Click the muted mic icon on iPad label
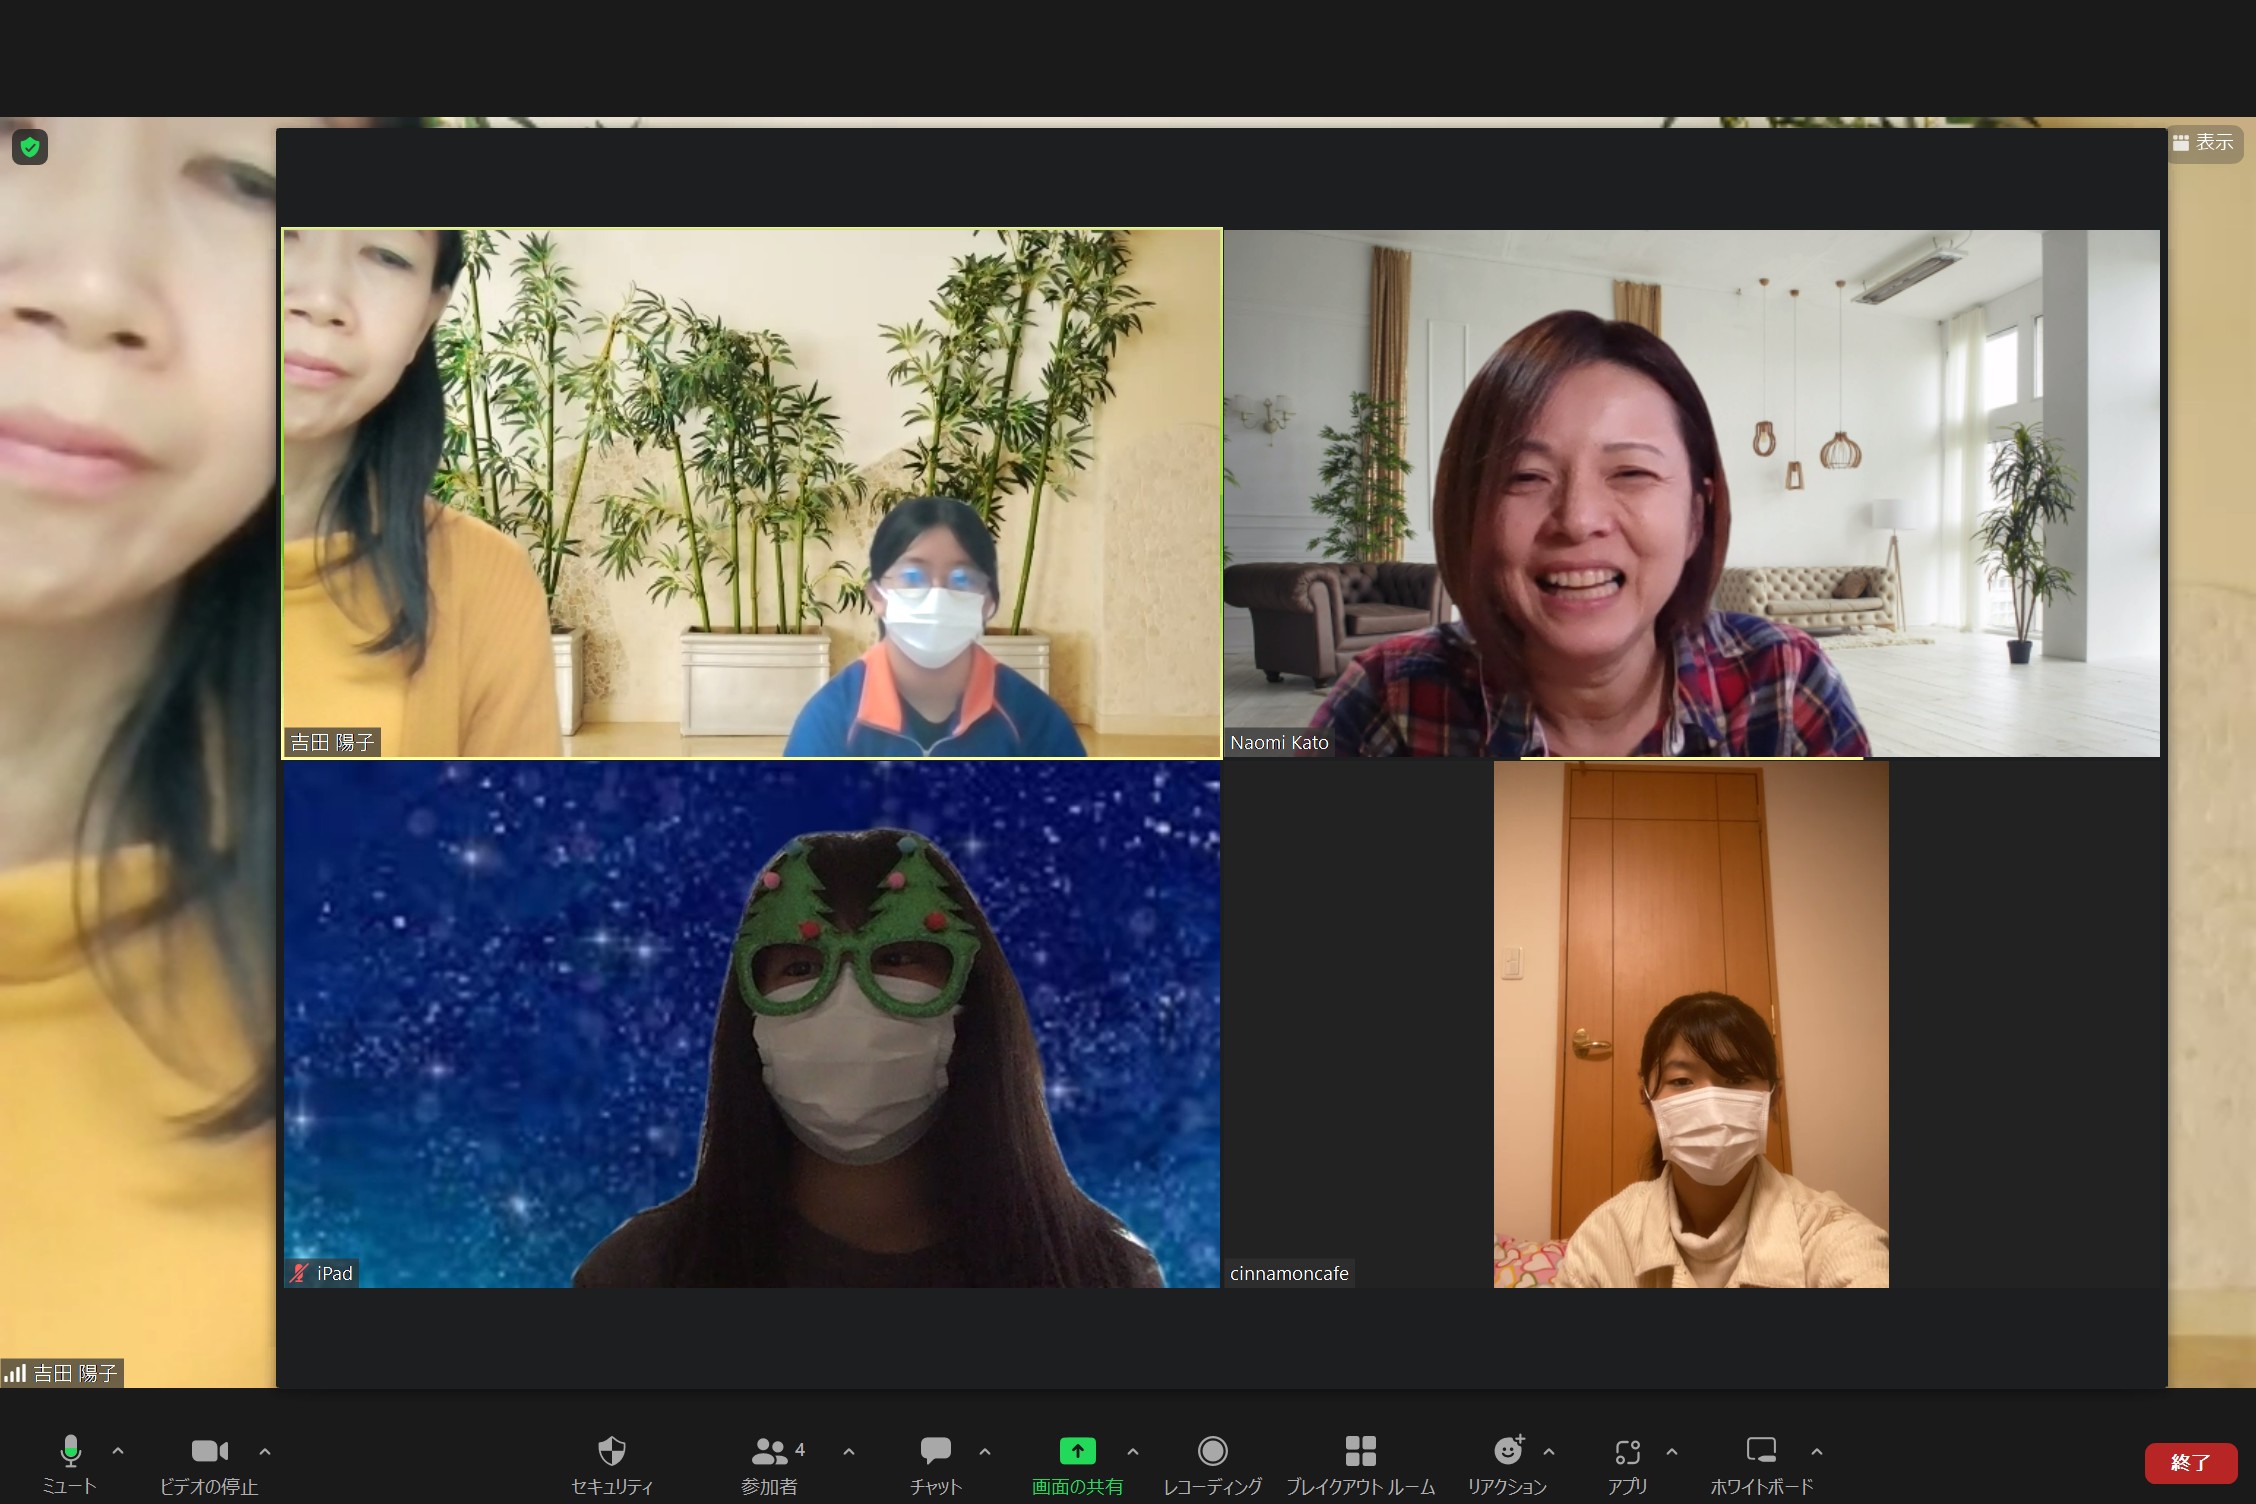The height and width of the screenshot is (1504, 2256). [x=299, y=1273]
